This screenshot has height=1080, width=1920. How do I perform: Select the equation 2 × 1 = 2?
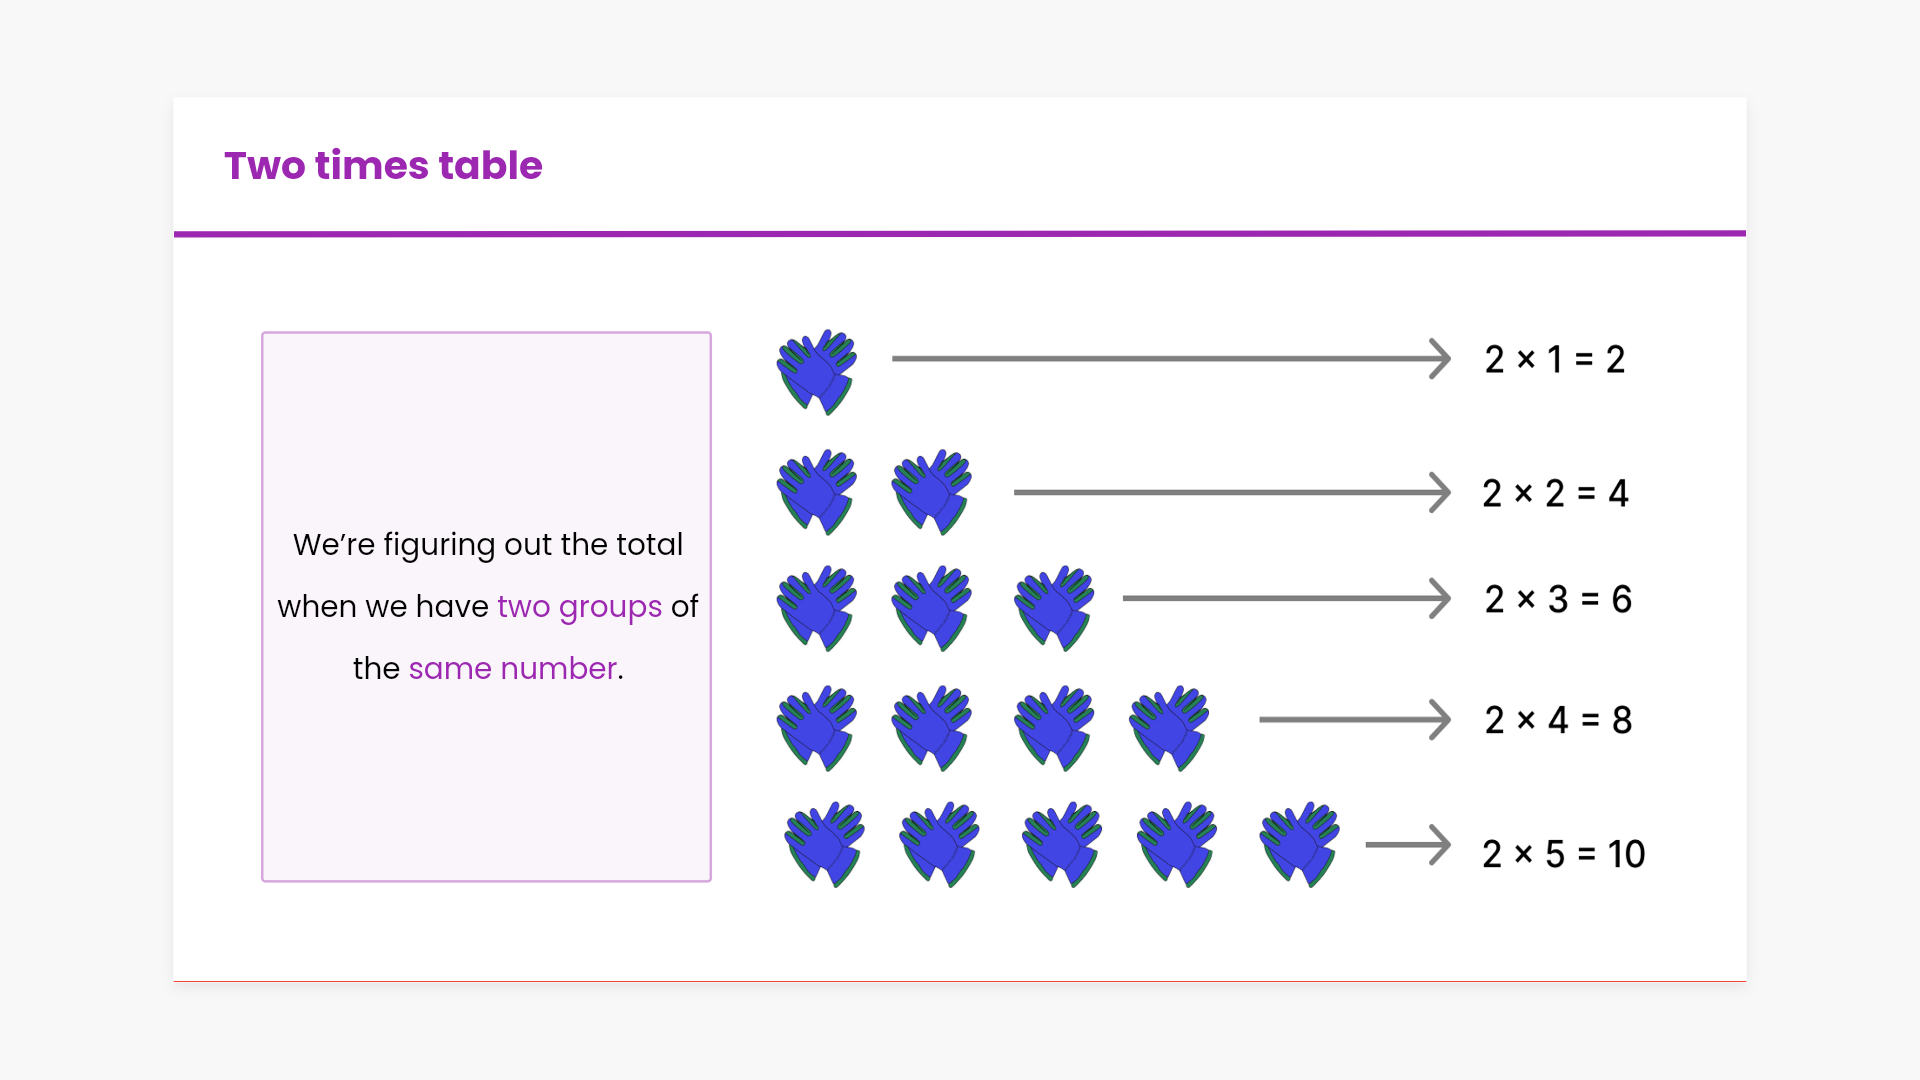[1555, 359]
